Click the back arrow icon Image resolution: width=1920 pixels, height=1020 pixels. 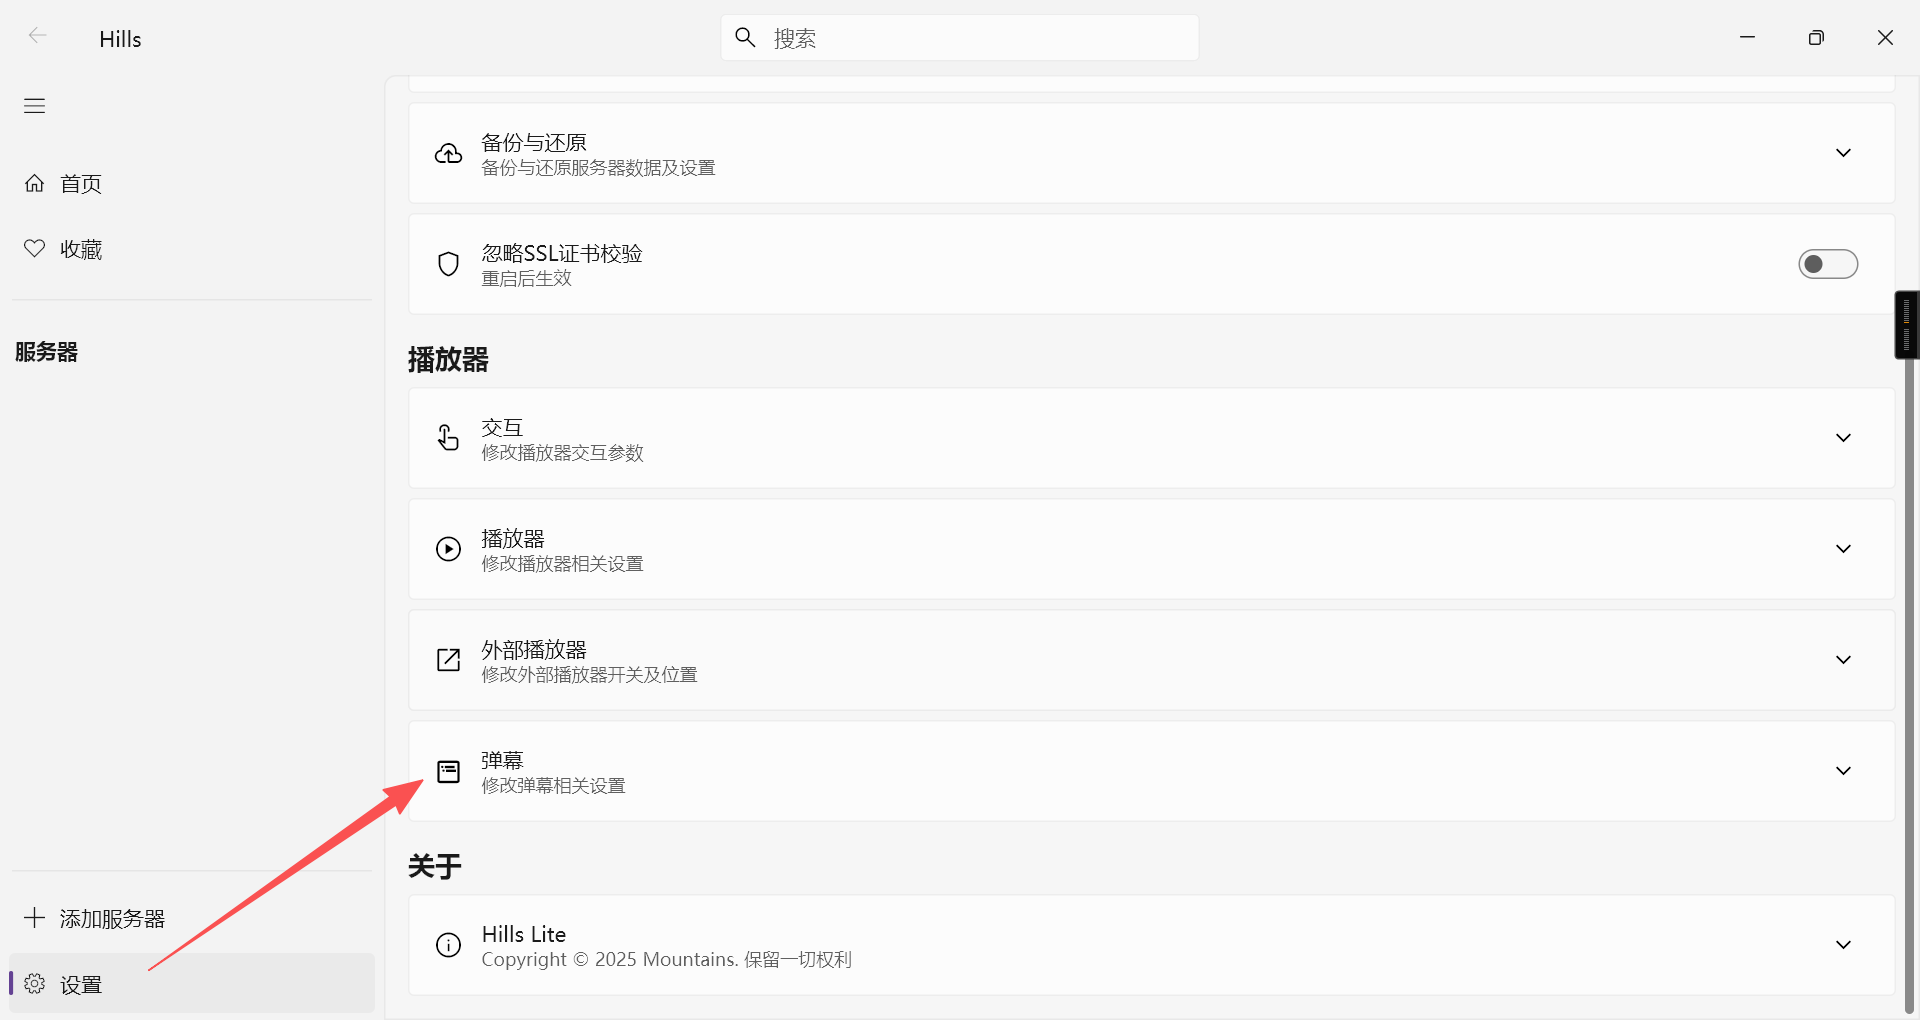tap(37, 37)
